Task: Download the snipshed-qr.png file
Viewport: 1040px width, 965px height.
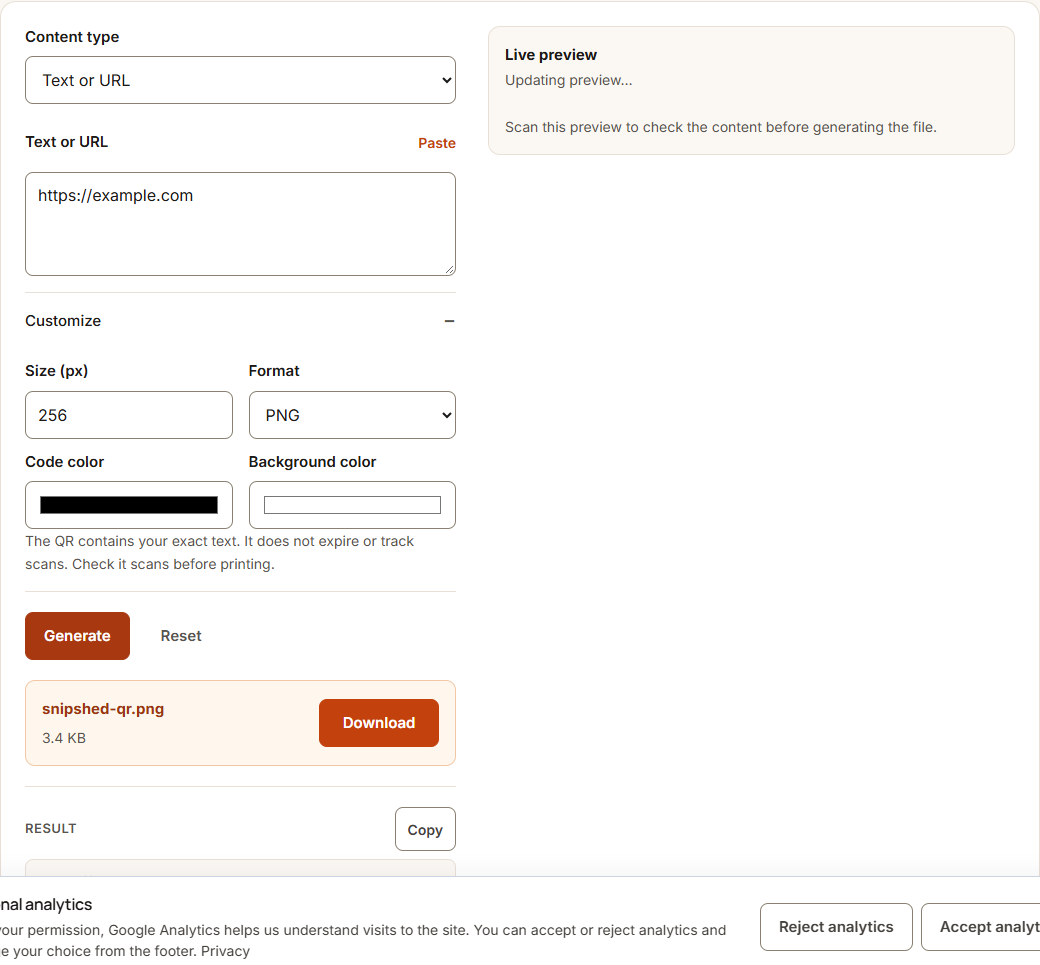Action: point(379,723)
